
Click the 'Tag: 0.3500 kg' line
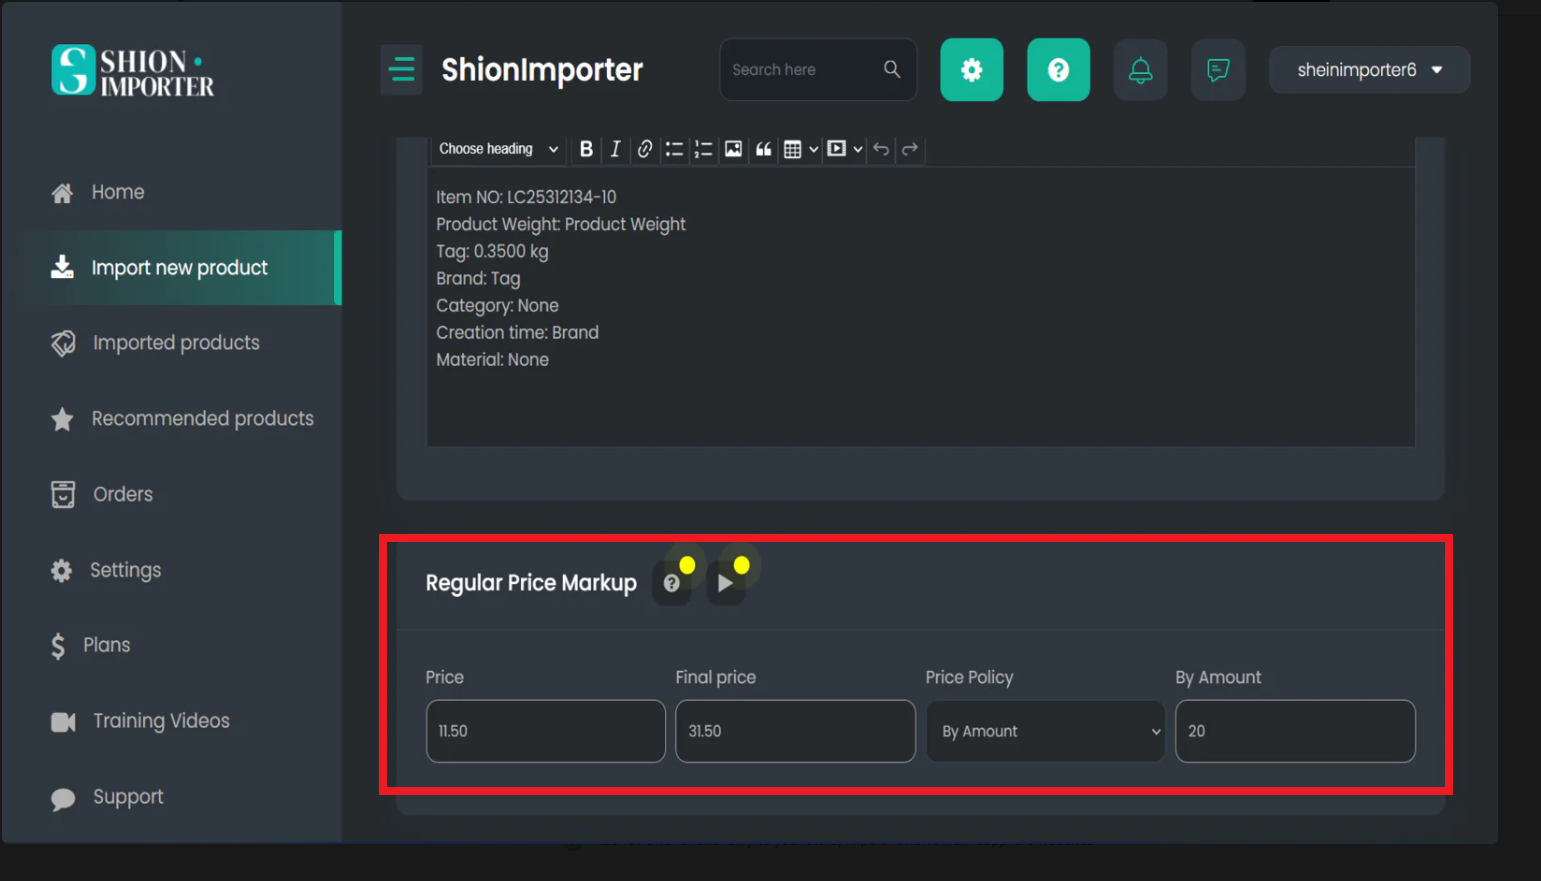click(492, 251)
